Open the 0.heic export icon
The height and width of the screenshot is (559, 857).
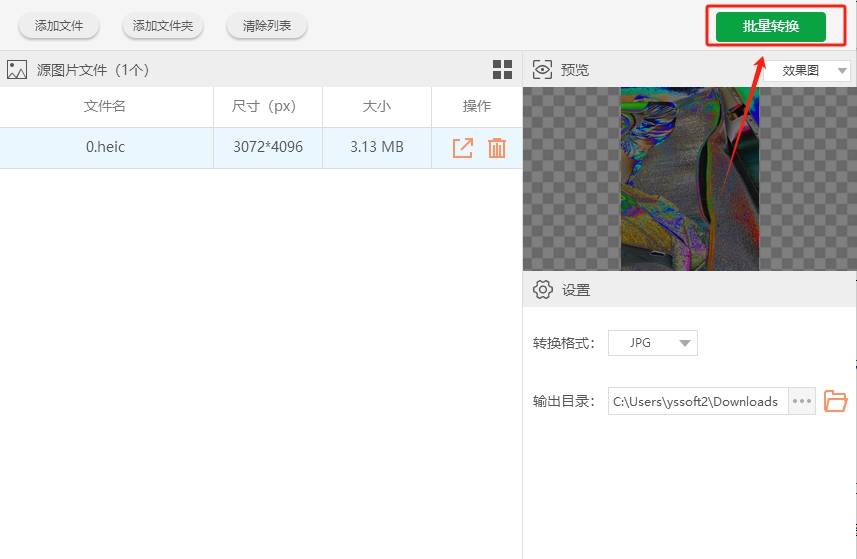(x=462, y=148)
